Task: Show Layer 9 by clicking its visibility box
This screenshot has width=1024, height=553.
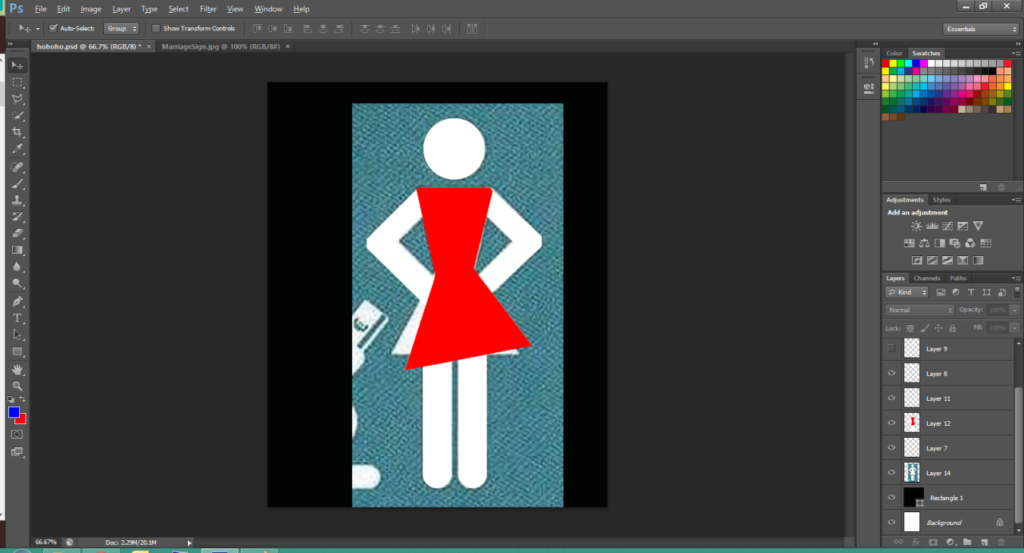Action: click(891, 348)
